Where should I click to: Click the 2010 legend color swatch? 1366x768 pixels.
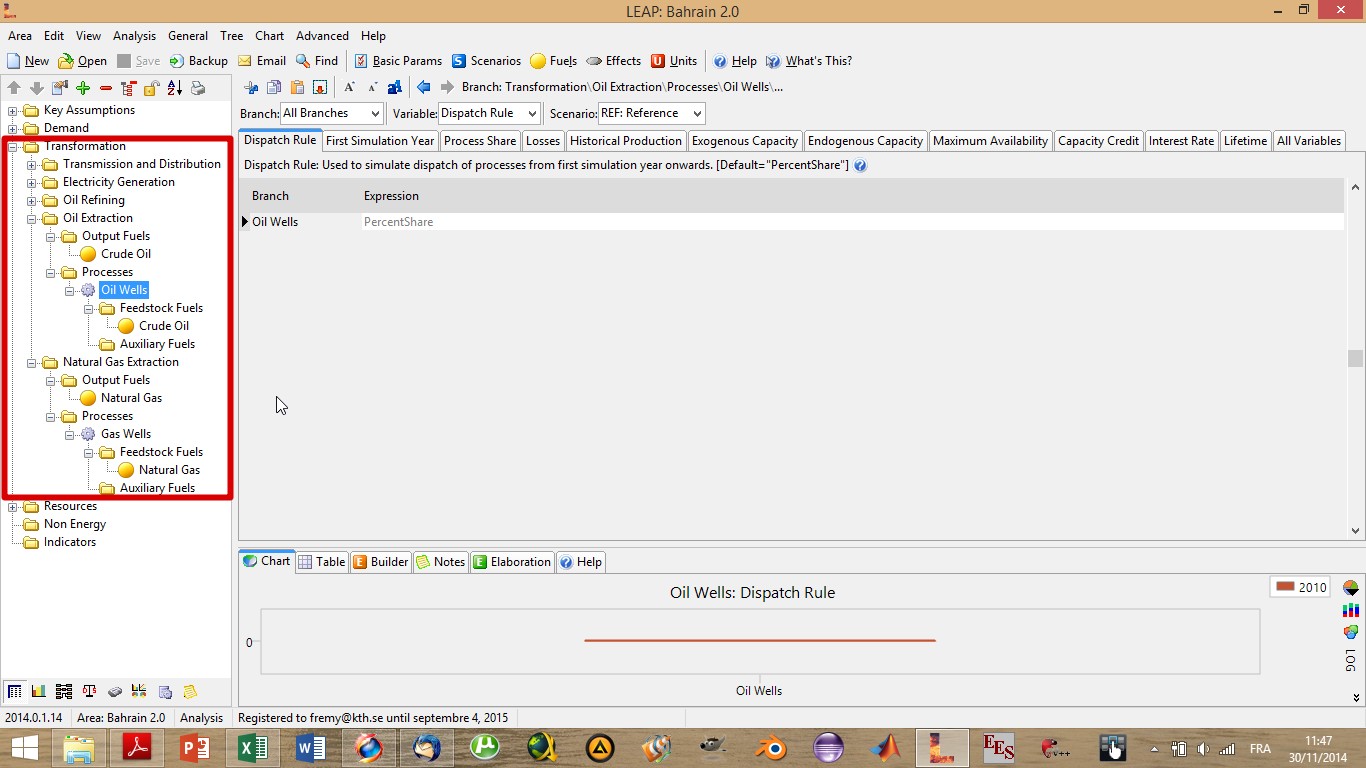tap(1286, 587)
